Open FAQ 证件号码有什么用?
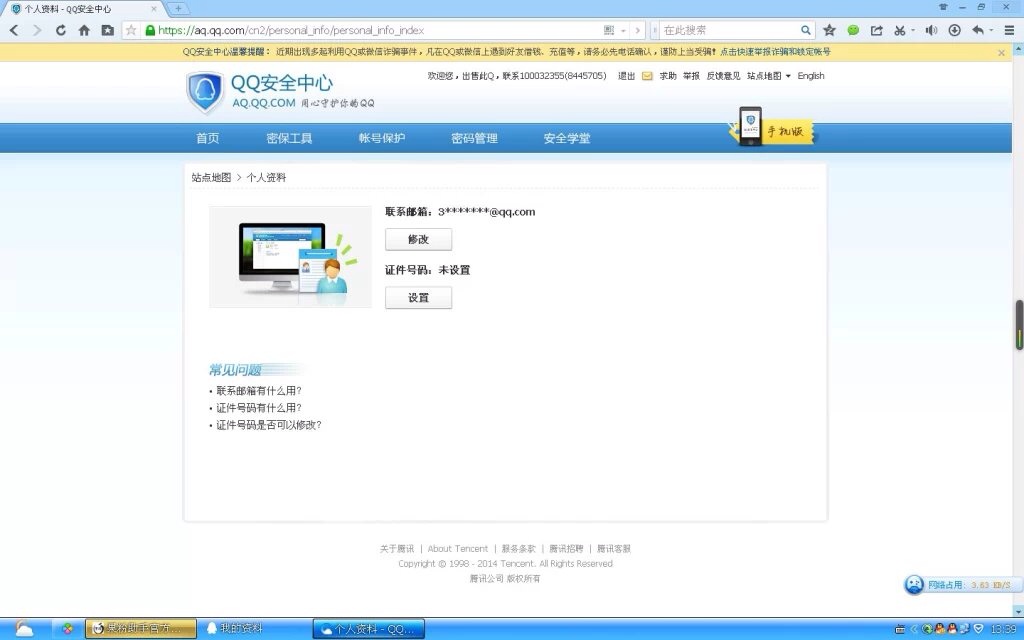The image size is (1024, 640). tap(259, 408)
